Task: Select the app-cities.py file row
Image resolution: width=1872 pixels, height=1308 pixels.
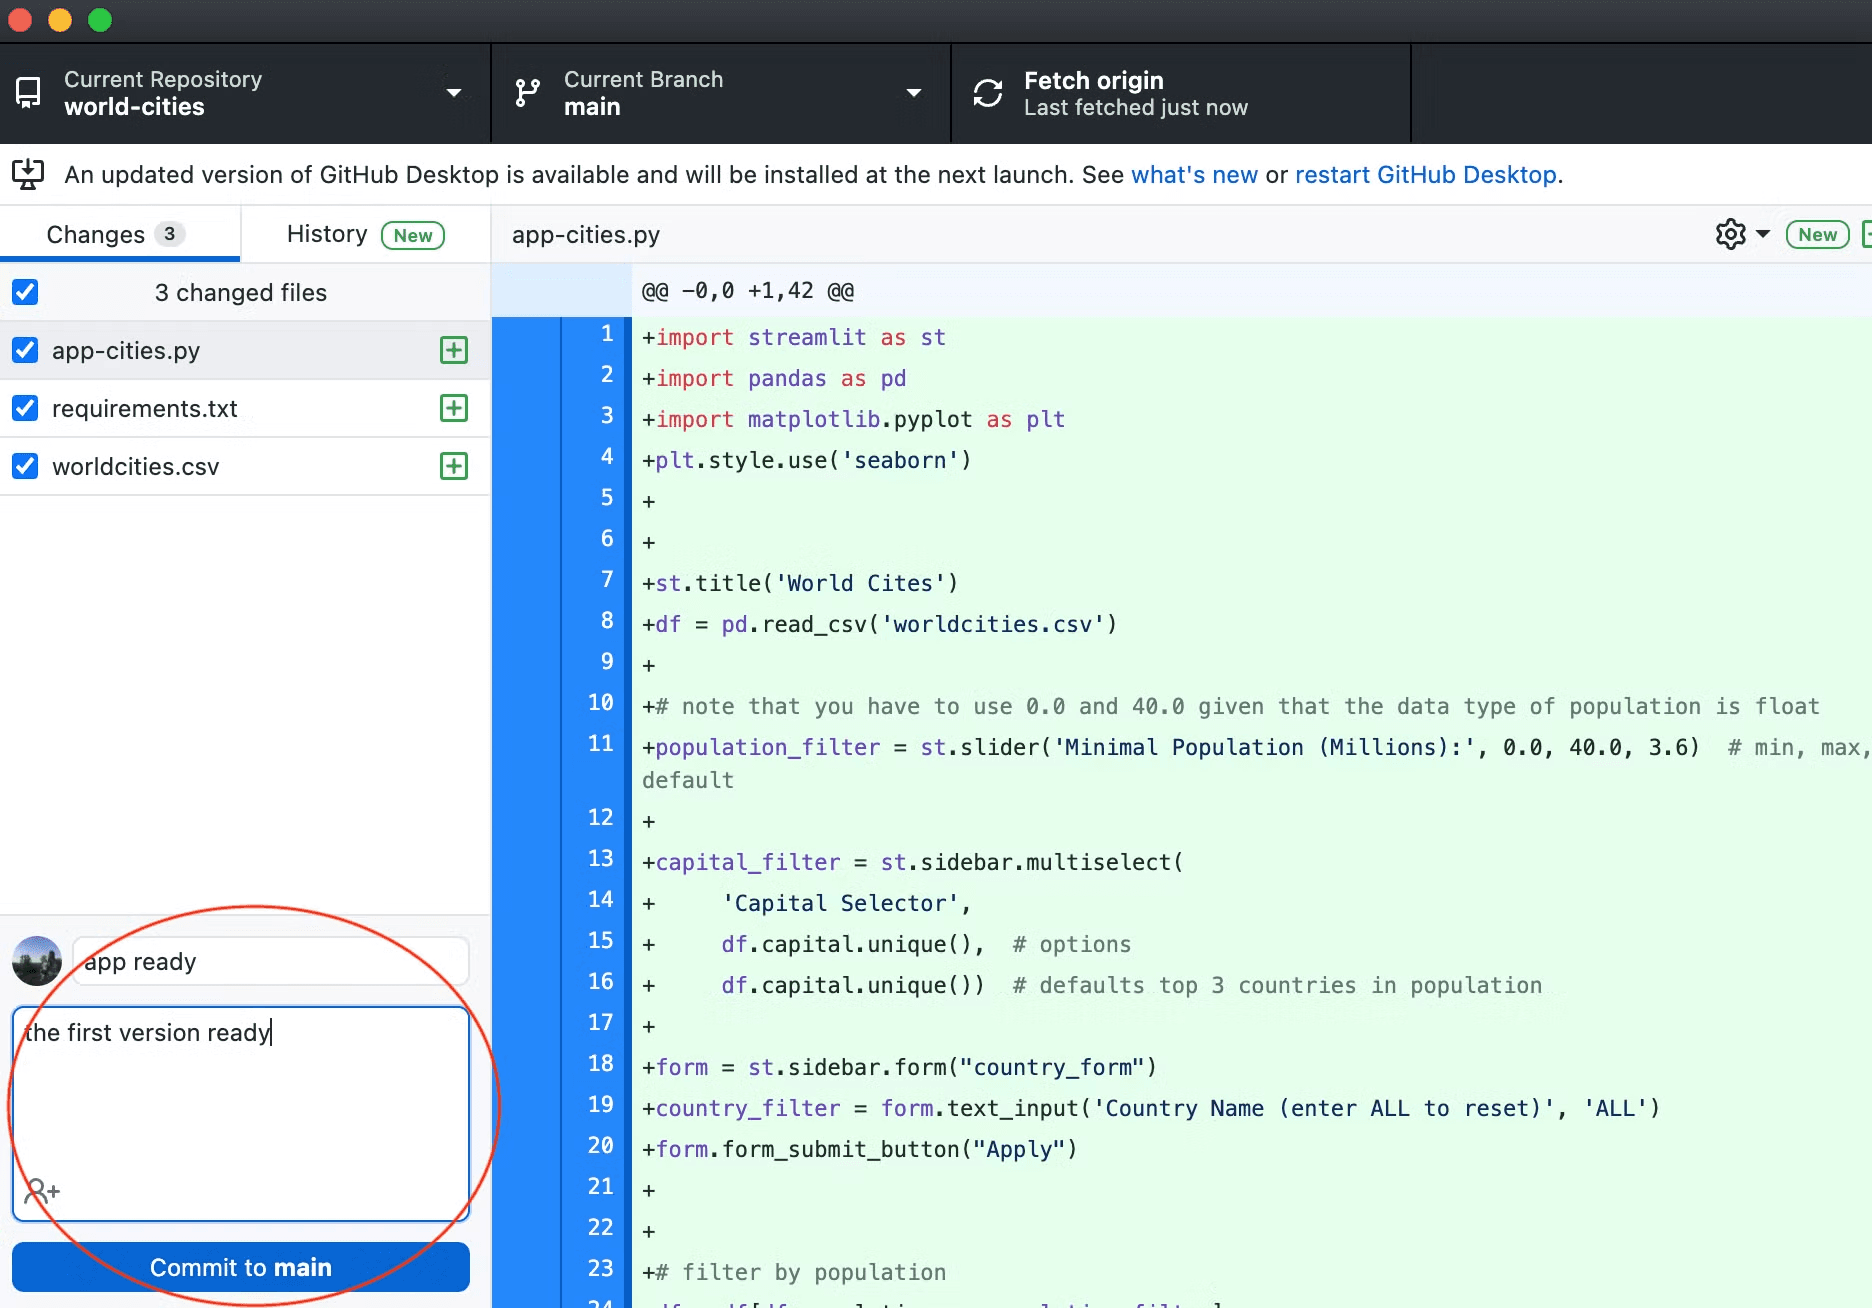Action: (x=245, y=350)
